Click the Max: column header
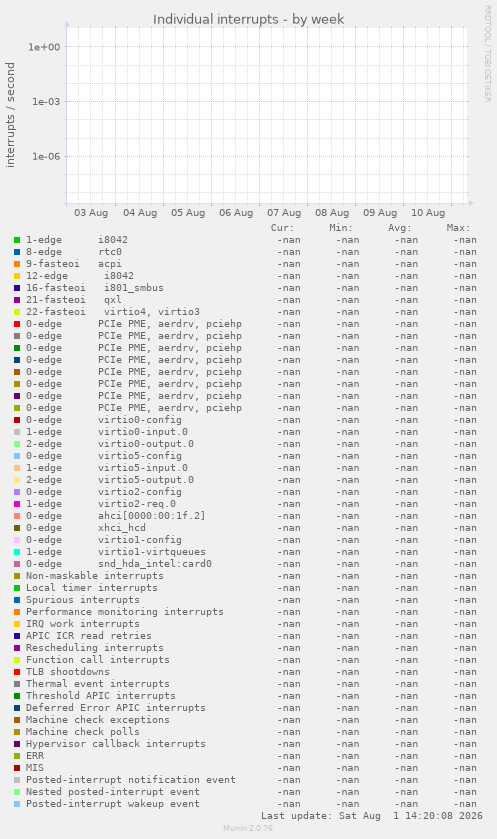This screenshot has height=839, width=497. 458,228
